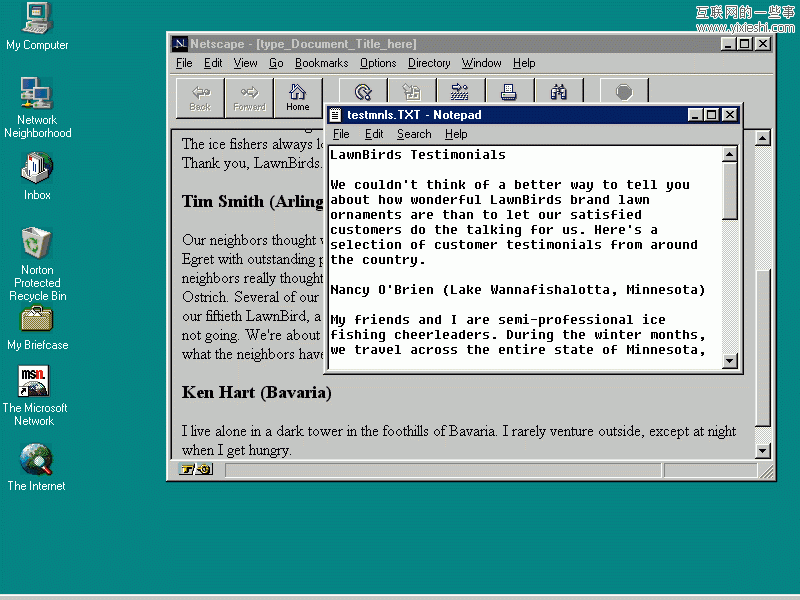Open the Directory menu in Netscape
Screen dimensions: 800x600
429,63
